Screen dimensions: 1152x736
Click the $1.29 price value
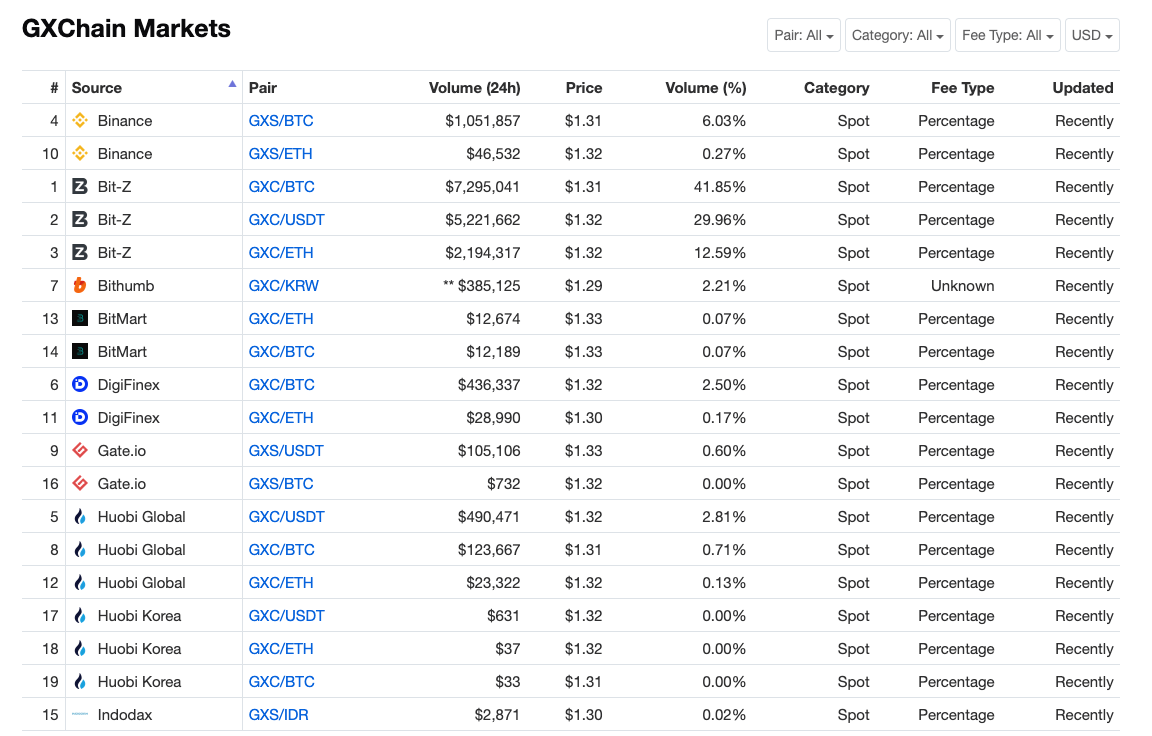coord(583,286)
